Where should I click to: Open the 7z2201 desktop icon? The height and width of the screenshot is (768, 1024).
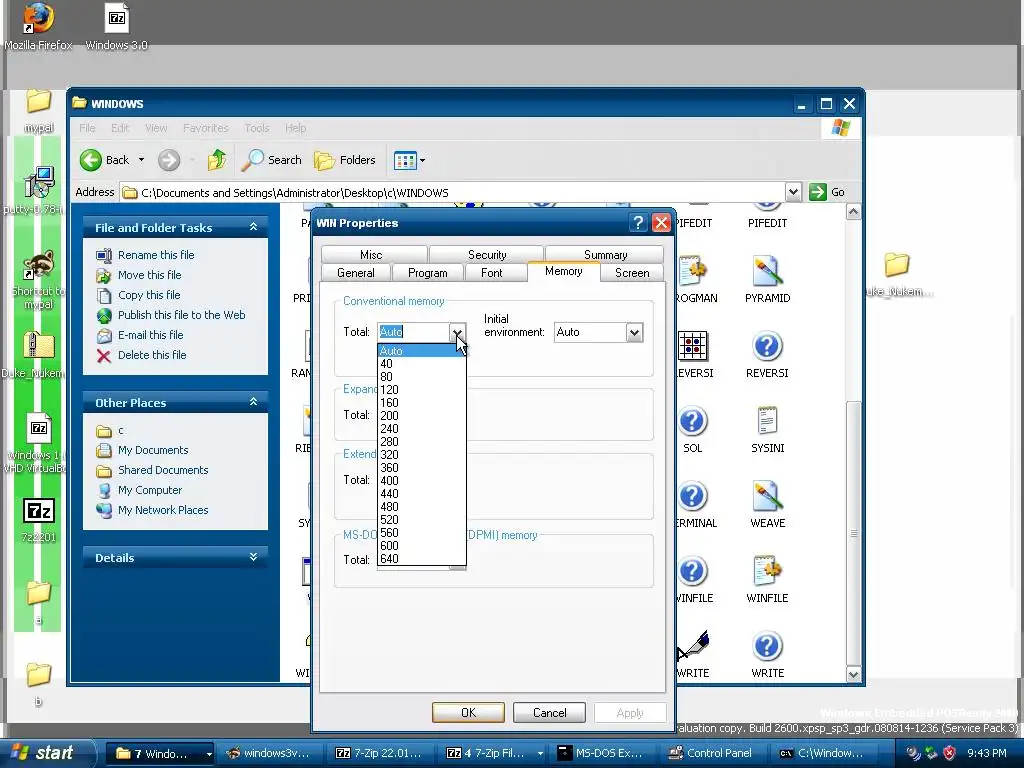pyautogui.click(x=39, y=519)
